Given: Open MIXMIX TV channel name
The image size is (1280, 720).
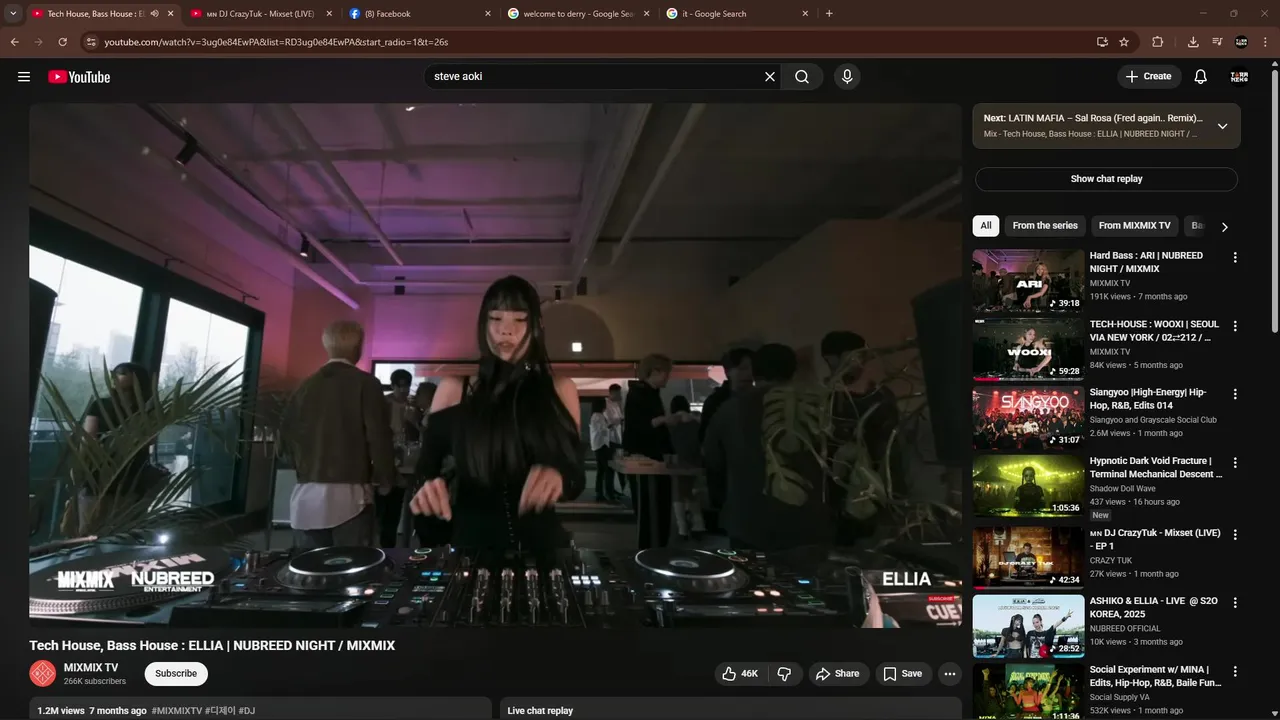Looking at the screenshot, I should (x=91, y=668).
